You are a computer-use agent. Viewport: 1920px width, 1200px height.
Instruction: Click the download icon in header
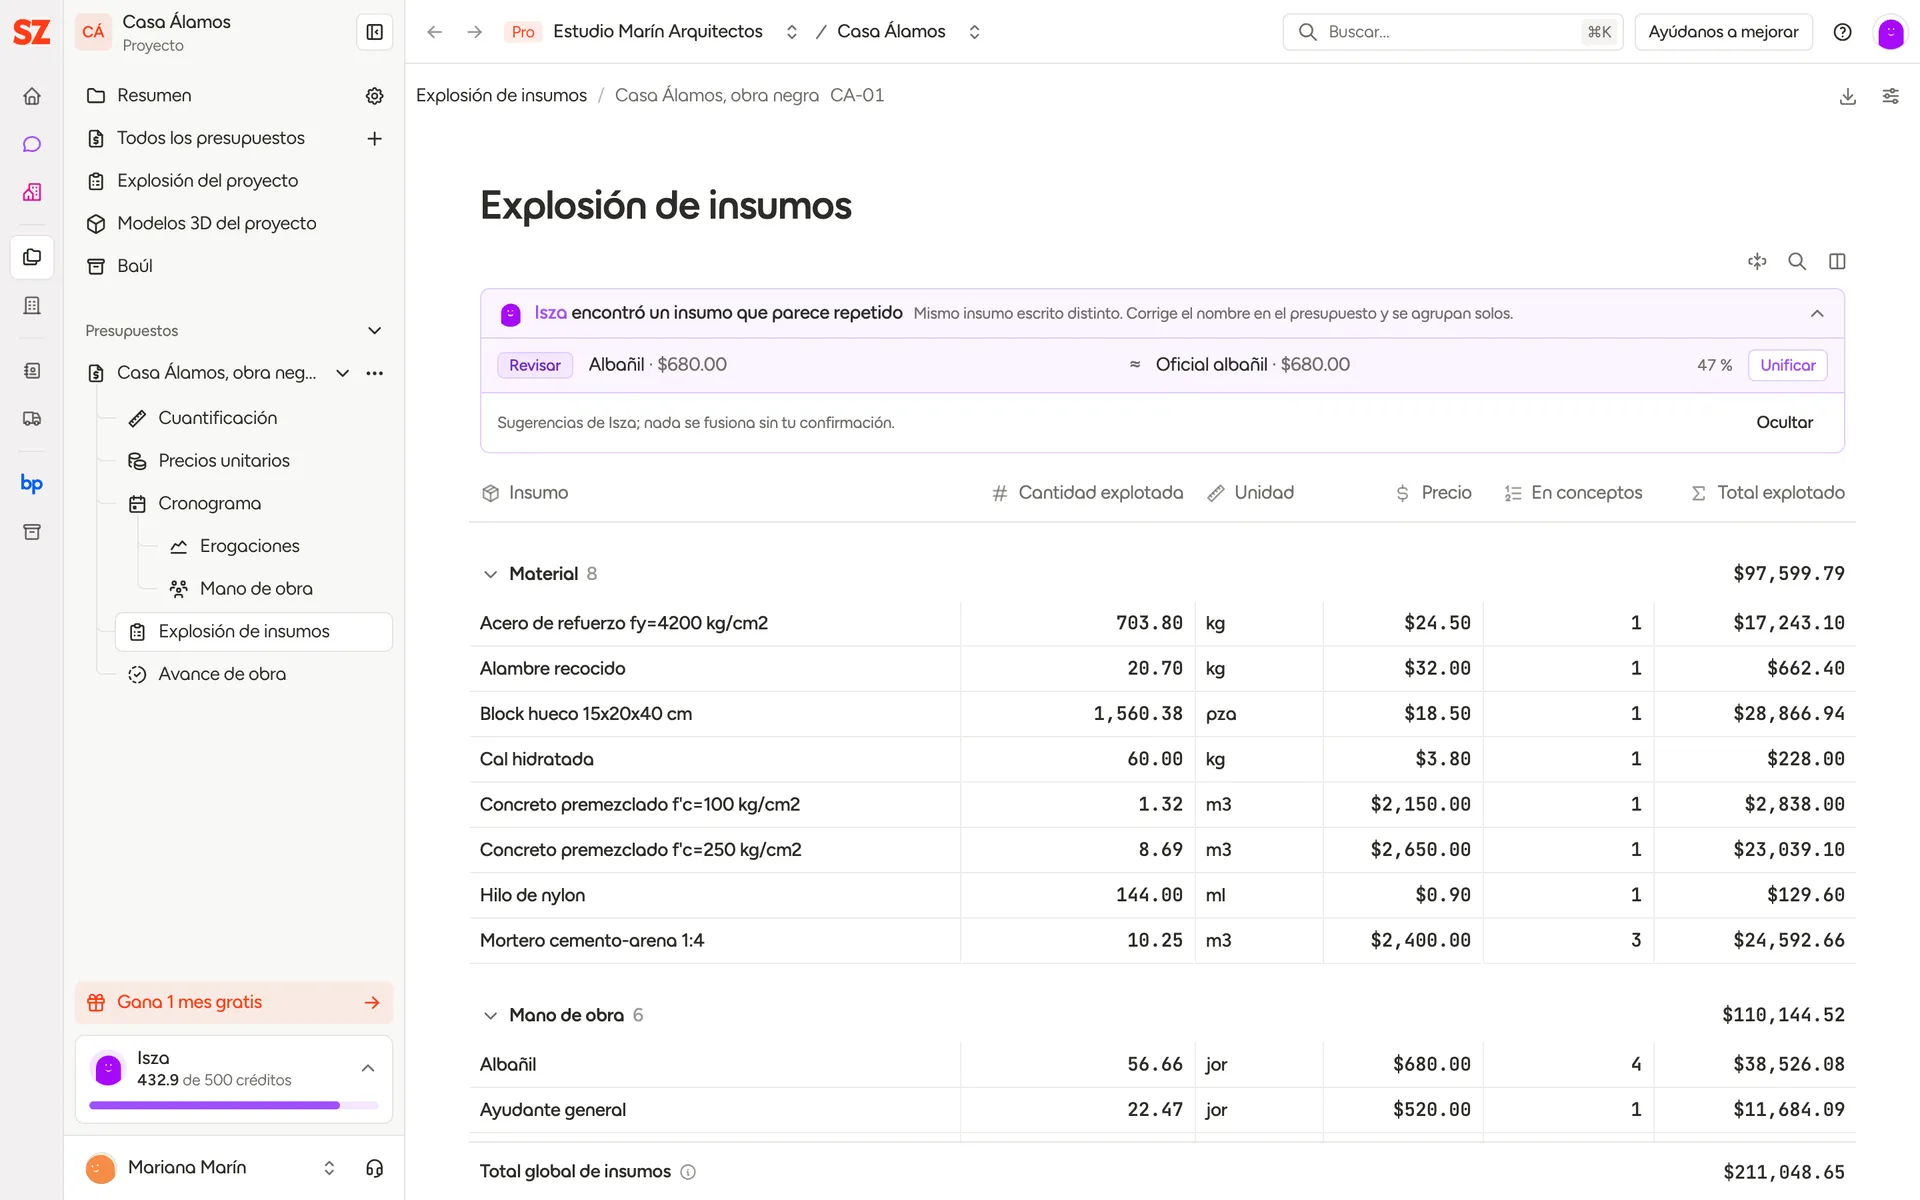(1848, 96)
